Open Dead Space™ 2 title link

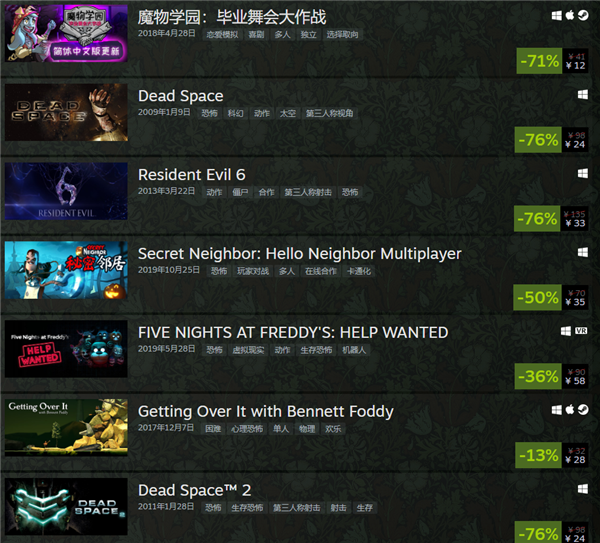[x=194, y=490]
